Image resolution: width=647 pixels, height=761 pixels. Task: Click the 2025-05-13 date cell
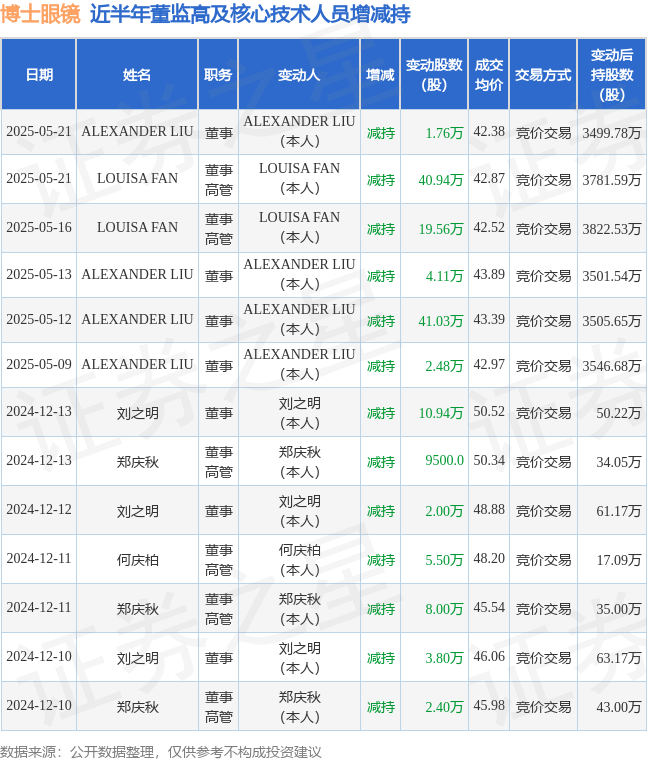[39, 274]
